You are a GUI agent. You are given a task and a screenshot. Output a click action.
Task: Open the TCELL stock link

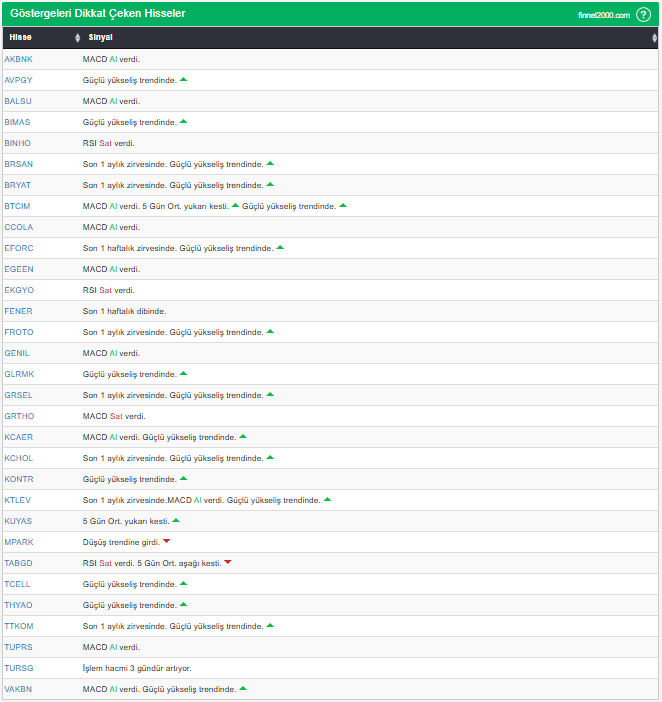click(x=17, y=584)
